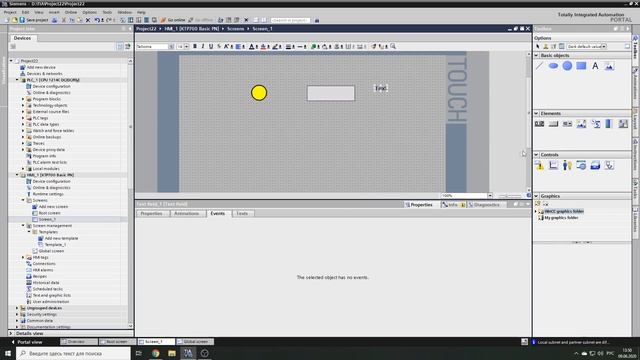Click the Undo arrow in main toolbar
640x360 pixels.
pos(97,20)
